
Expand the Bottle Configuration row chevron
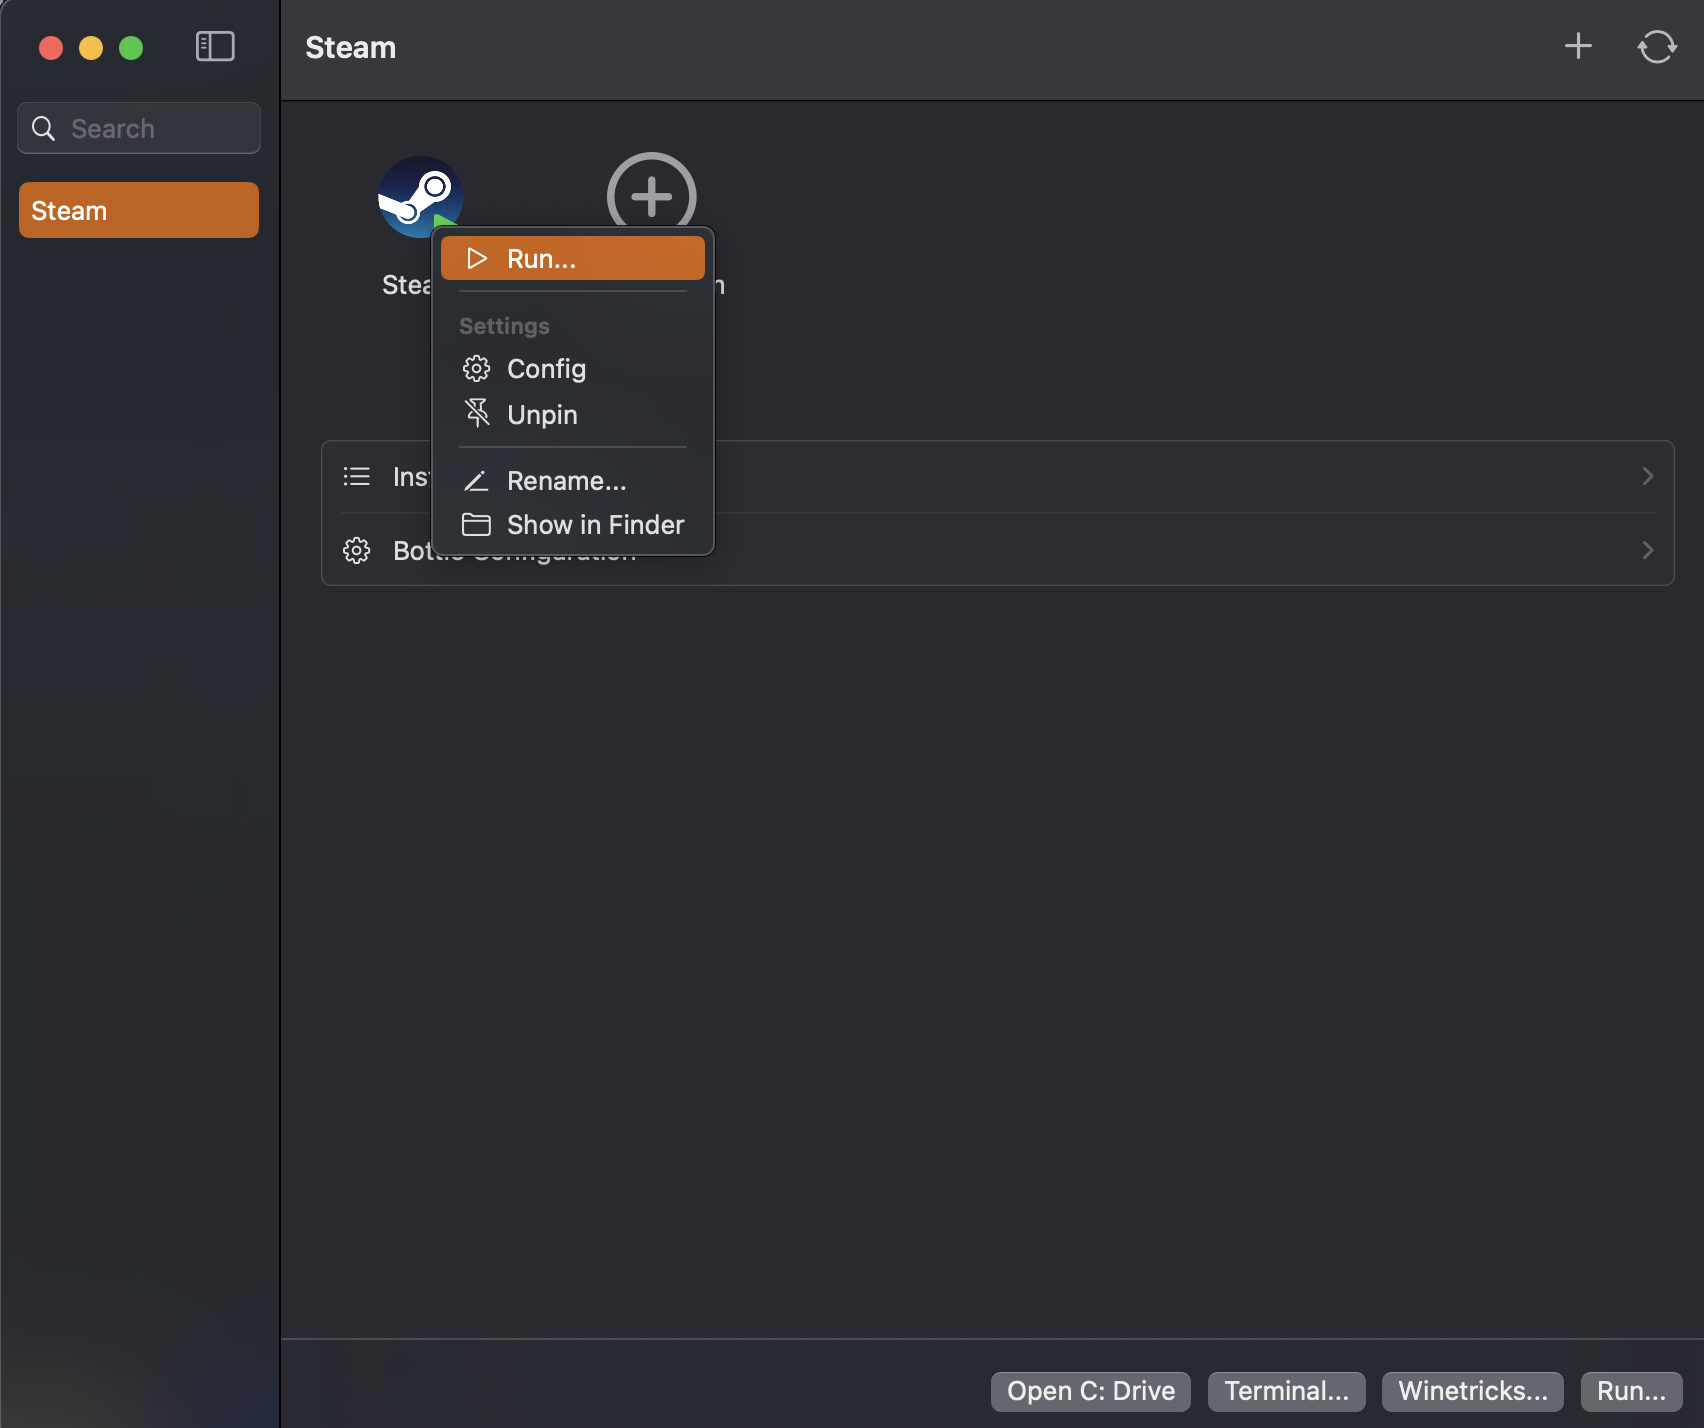pos(1647,550)
